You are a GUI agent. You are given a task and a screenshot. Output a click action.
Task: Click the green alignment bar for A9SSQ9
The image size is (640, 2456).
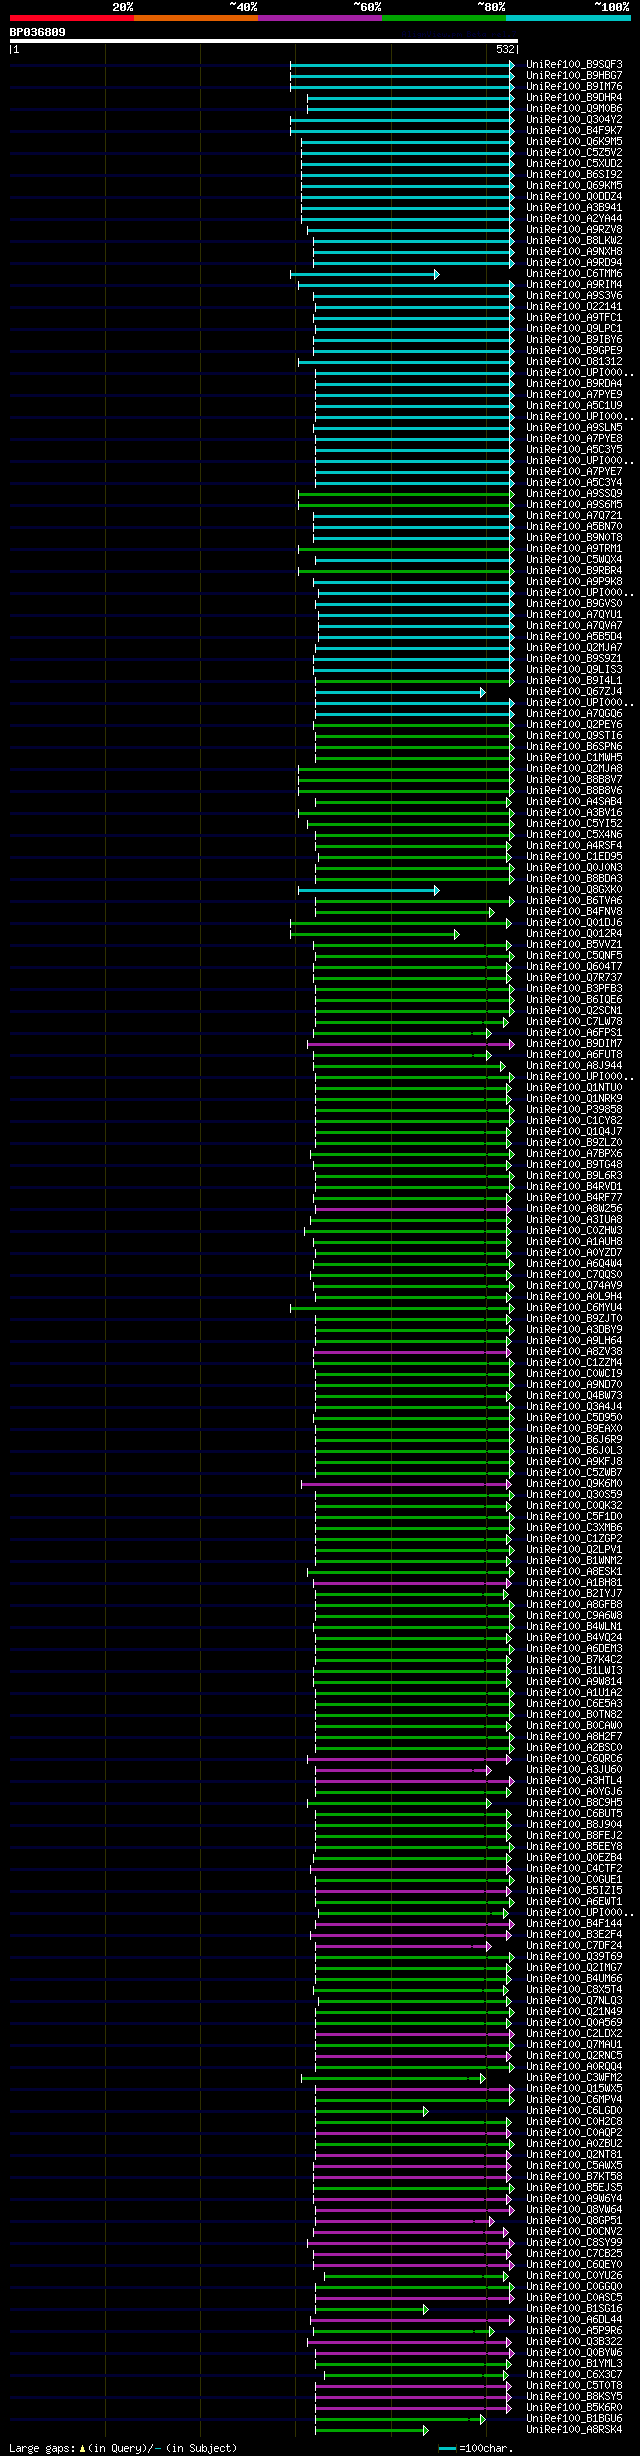click(406, 494)
